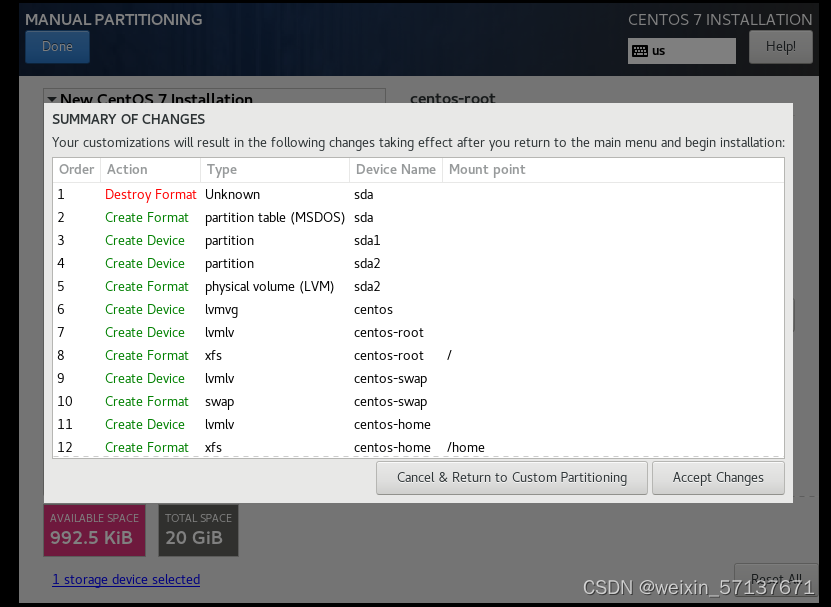Click 'Create Device' in order row 11
The image size is (831, 607).
[x=145, y=425]
